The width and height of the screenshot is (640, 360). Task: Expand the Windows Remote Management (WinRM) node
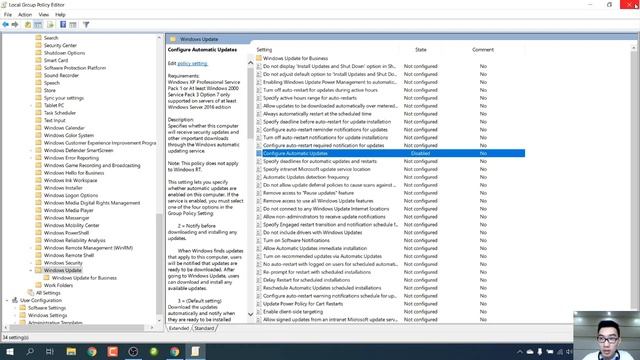pyautogui.click(x=31, y=248)
